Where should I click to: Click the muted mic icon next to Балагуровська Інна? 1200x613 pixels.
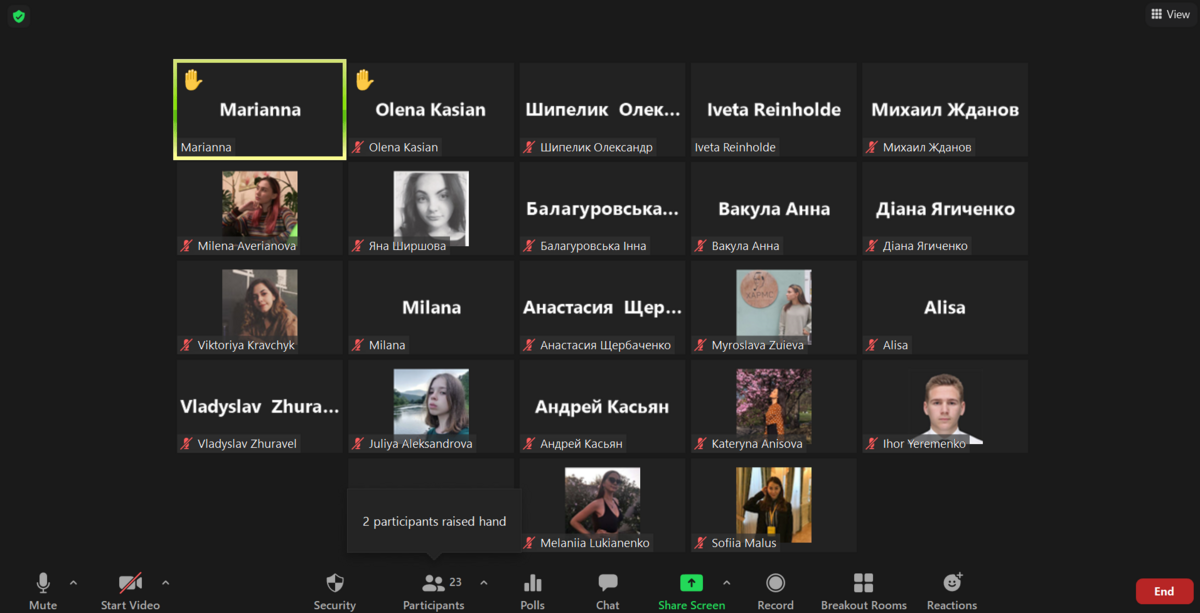click(x=530, y=246)
